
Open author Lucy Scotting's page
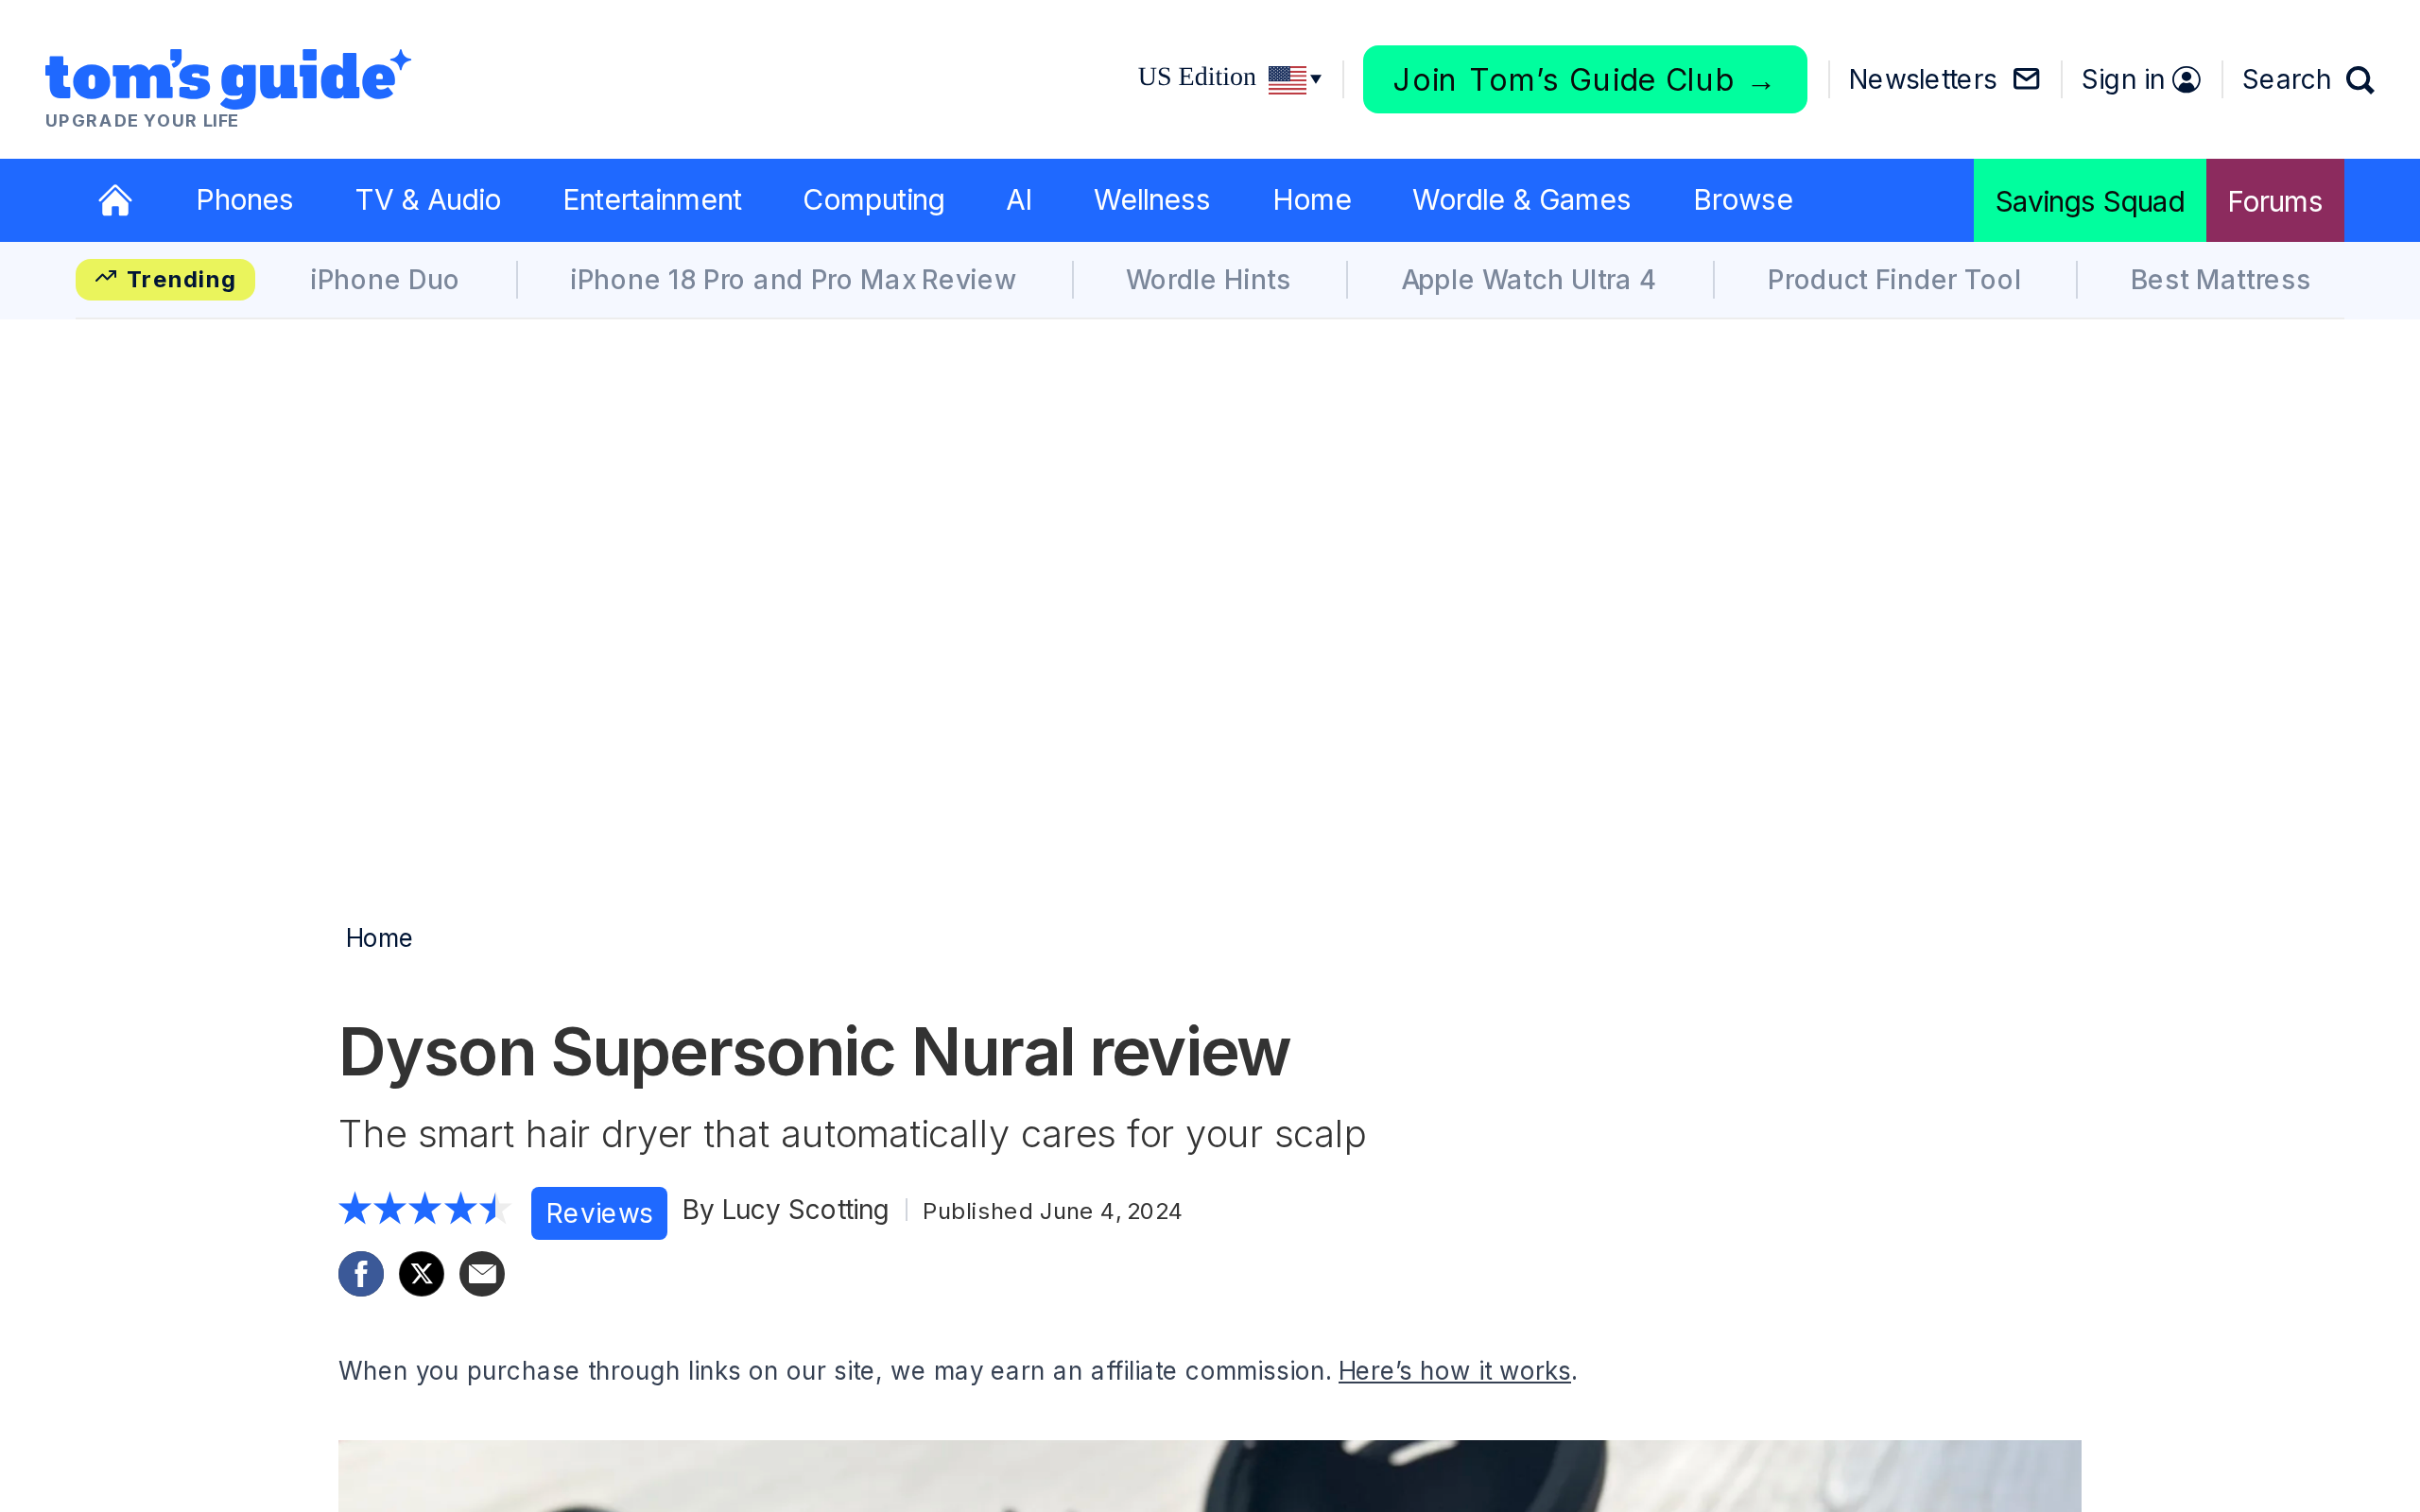click(805, 1210)
